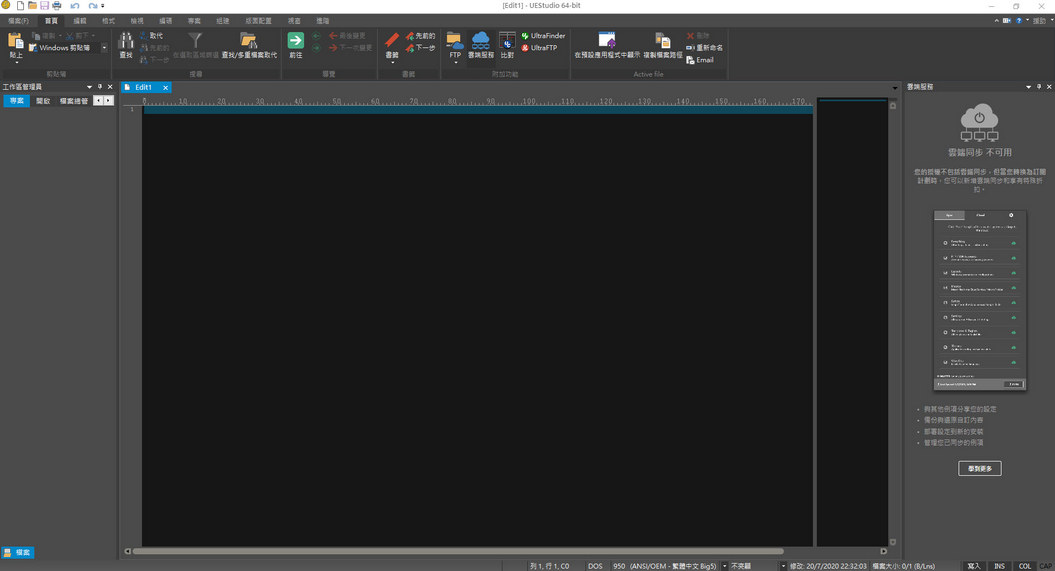Screen dimensions: 1055x571
Task: Toggle the 寫入 write mode in status bar
Action: point(973,566)
